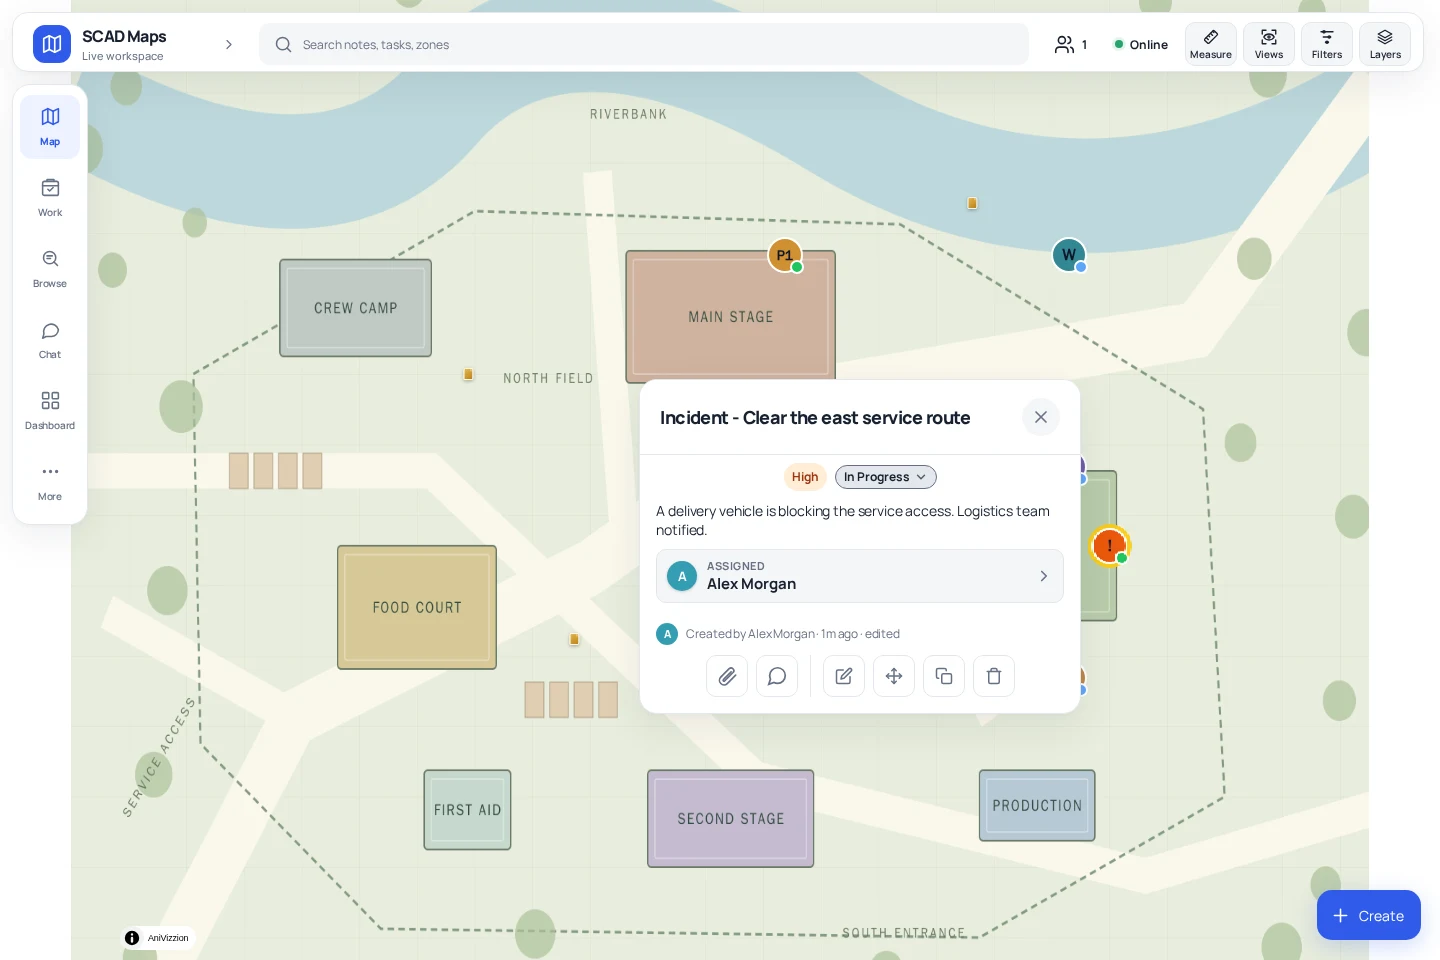
Task: Open comments on the incident
Action: coord(777,676)
